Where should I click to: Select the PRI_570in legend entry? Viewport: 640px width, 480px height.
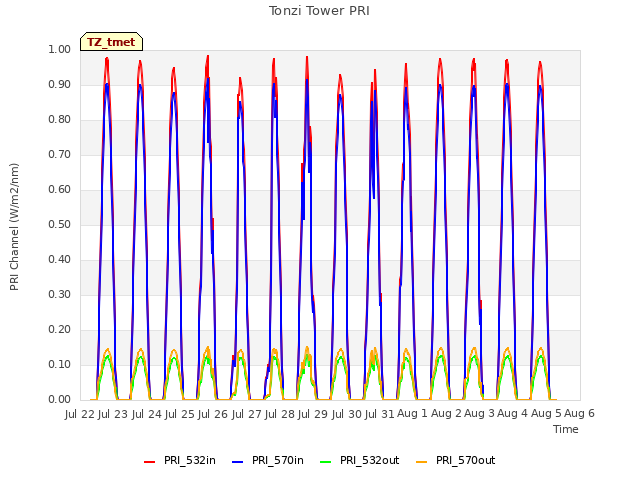268,460
